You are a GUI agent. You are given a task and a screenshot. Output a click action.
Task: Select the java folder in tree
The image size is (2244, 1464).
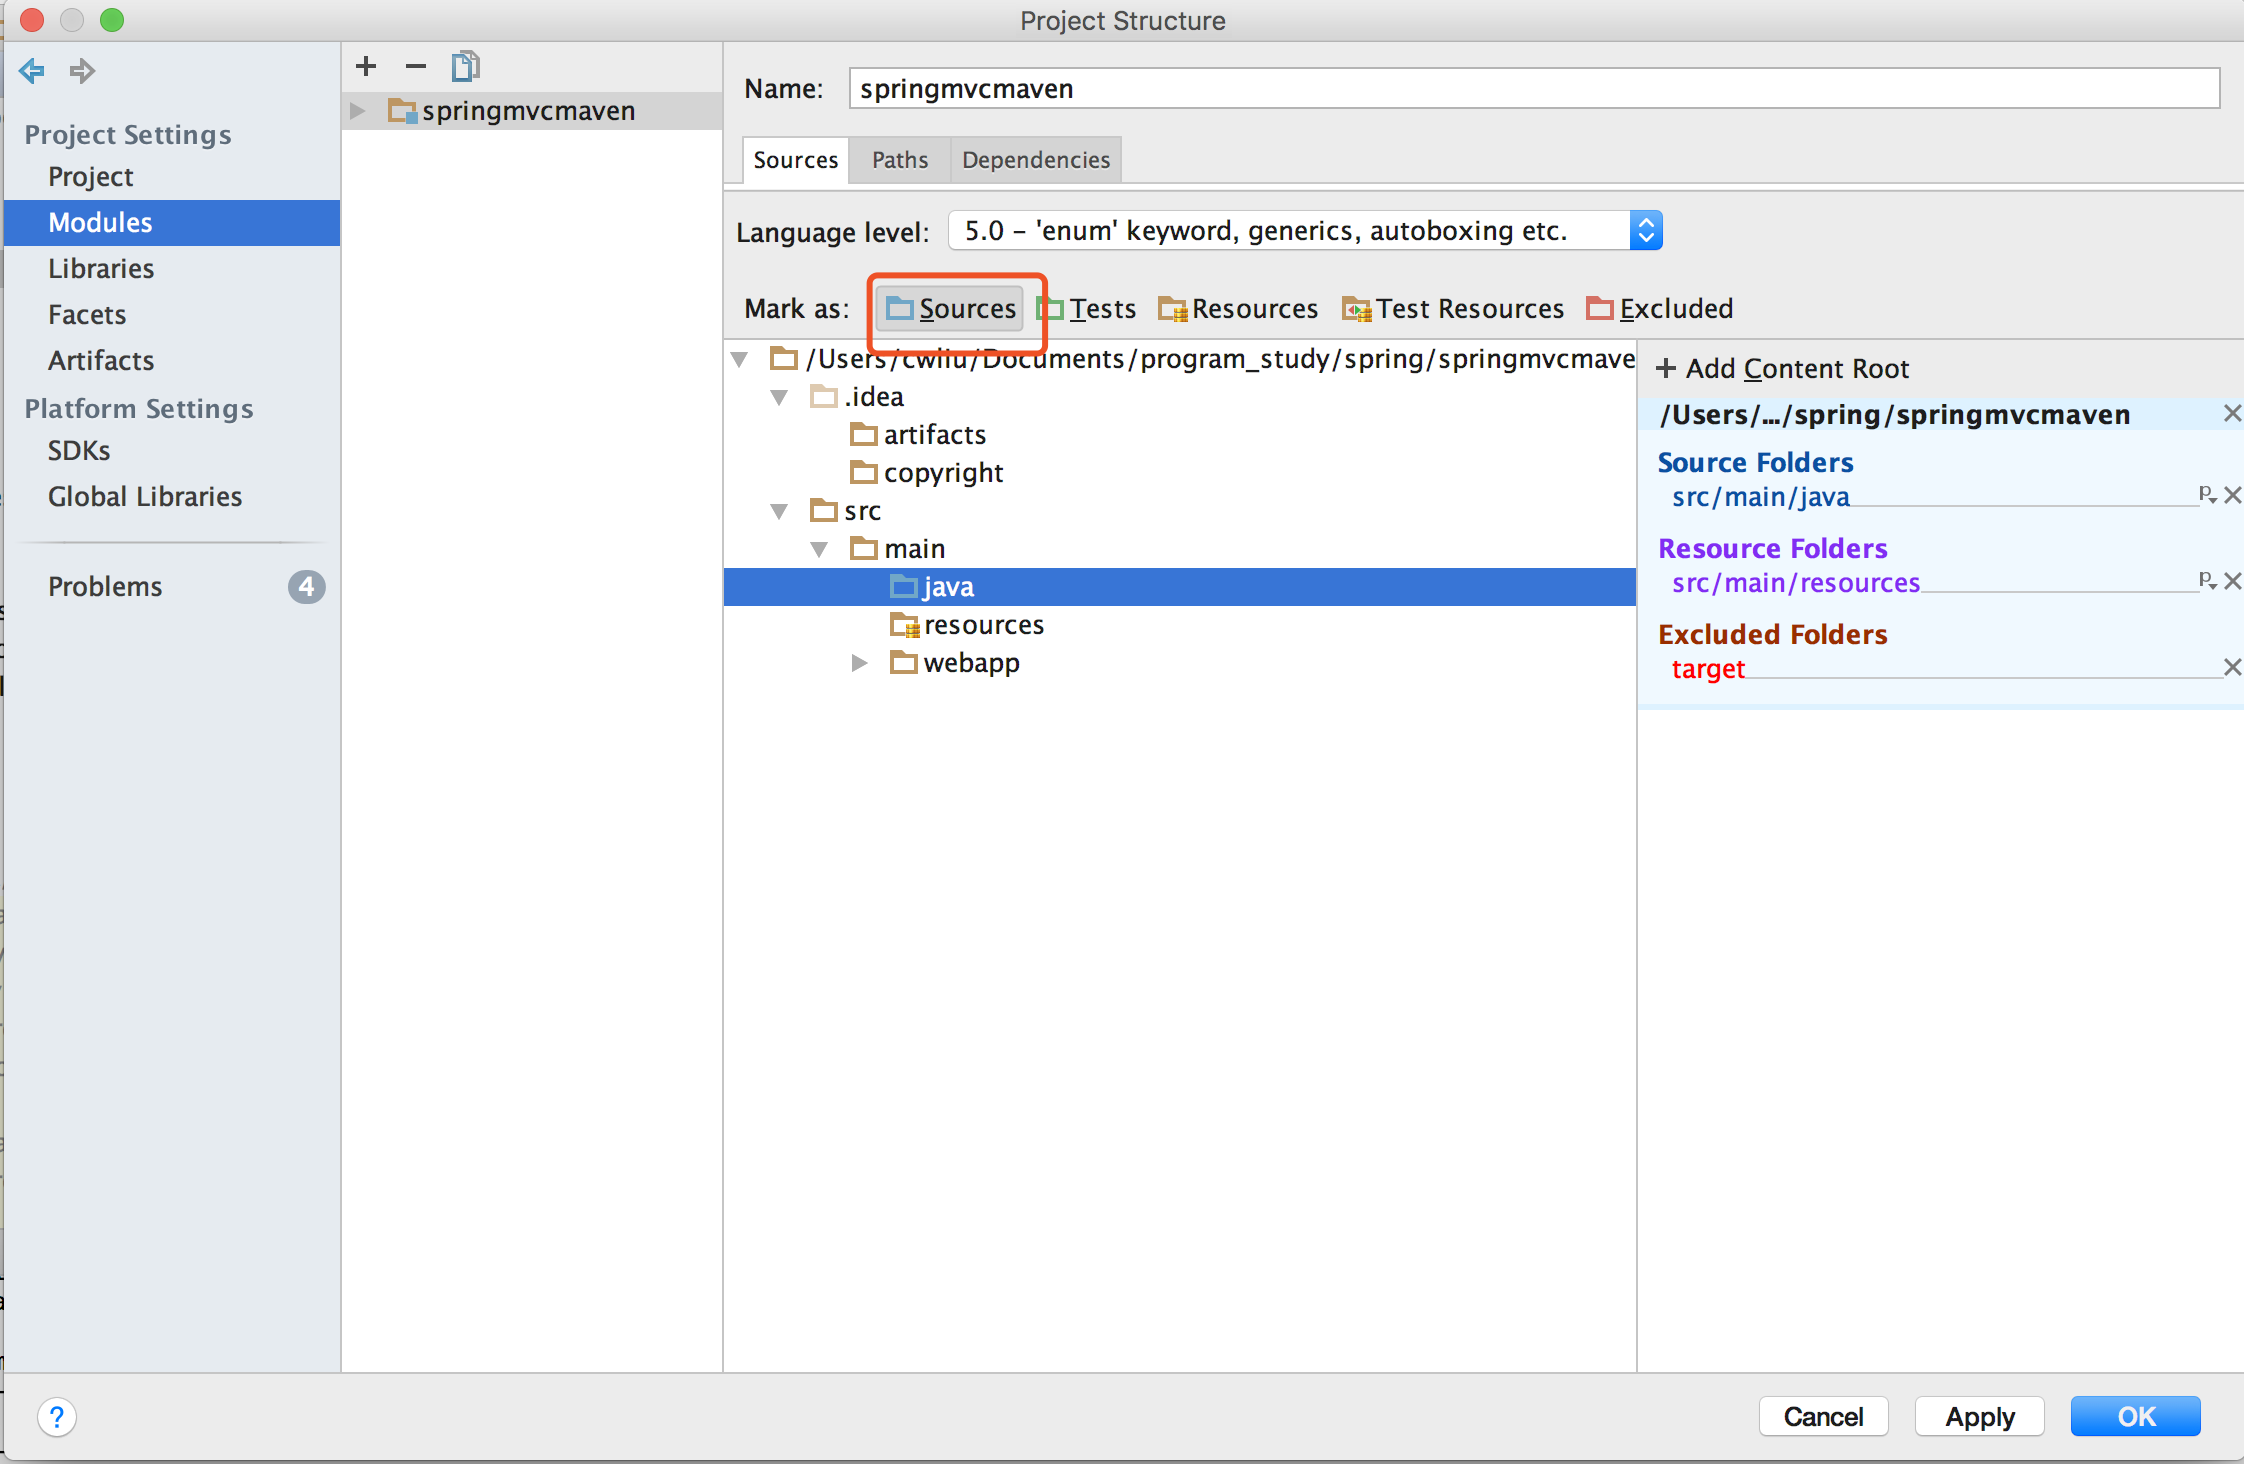[1180, 587]
